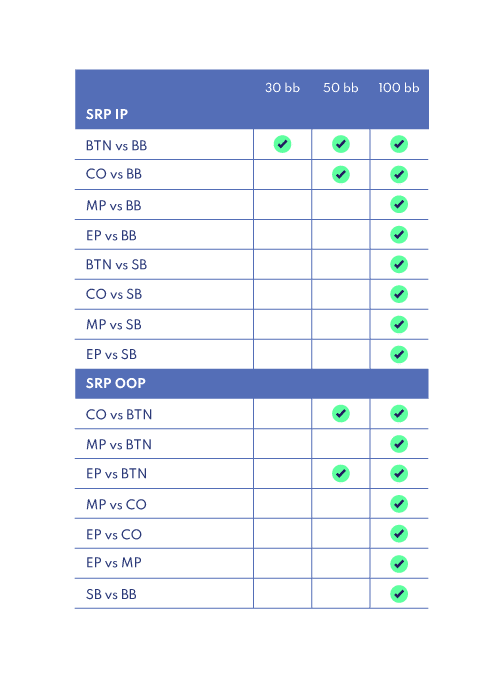Click the MP vs BB 100 bb checkmark

(399, 204)
